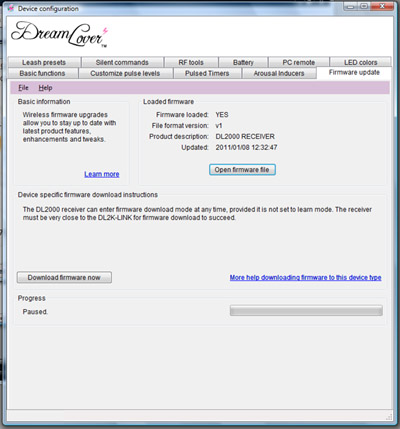Click the DreamLover app icon in title bar
400x429 pixels.
pyautogui.click(x=11, y=8)
